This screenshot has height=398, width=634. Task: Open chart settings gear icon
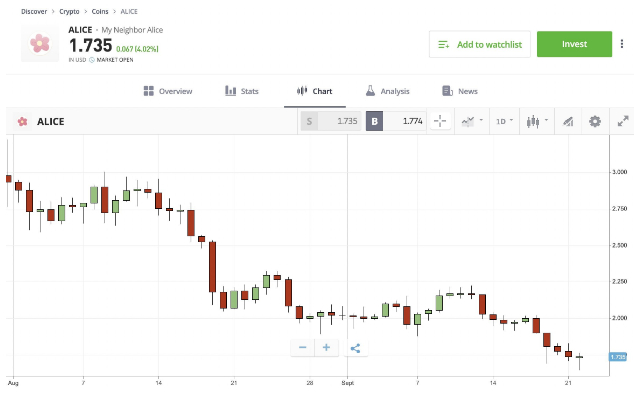point(595,121)
